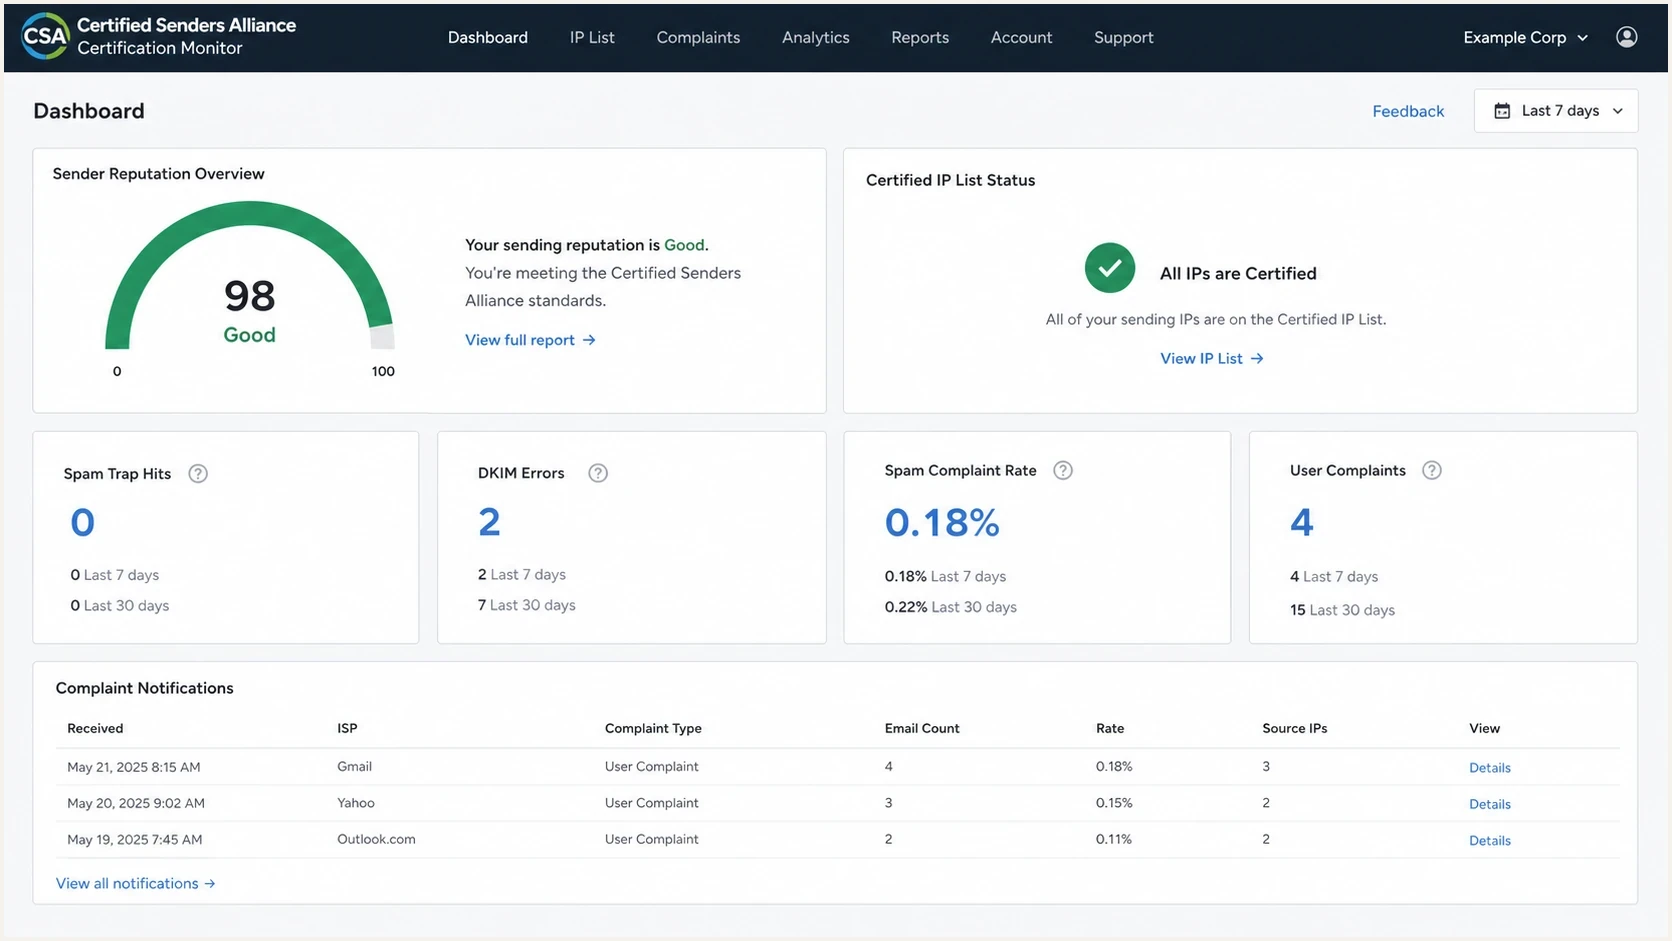Image resolution: width=1672 pixels, height=941 pixels.
Task: Open the user profile avatar icon
Action: click(1627, 37)
